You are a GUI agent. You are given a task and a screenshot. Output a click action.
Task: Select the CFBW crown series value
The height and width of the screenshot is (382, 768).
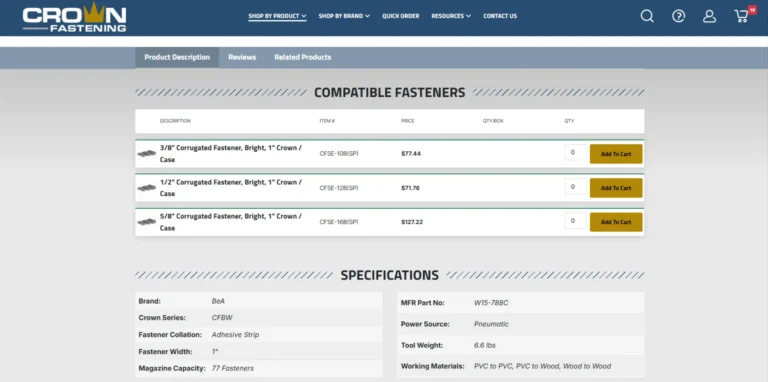pyautogui.click(x=222, y=318)
